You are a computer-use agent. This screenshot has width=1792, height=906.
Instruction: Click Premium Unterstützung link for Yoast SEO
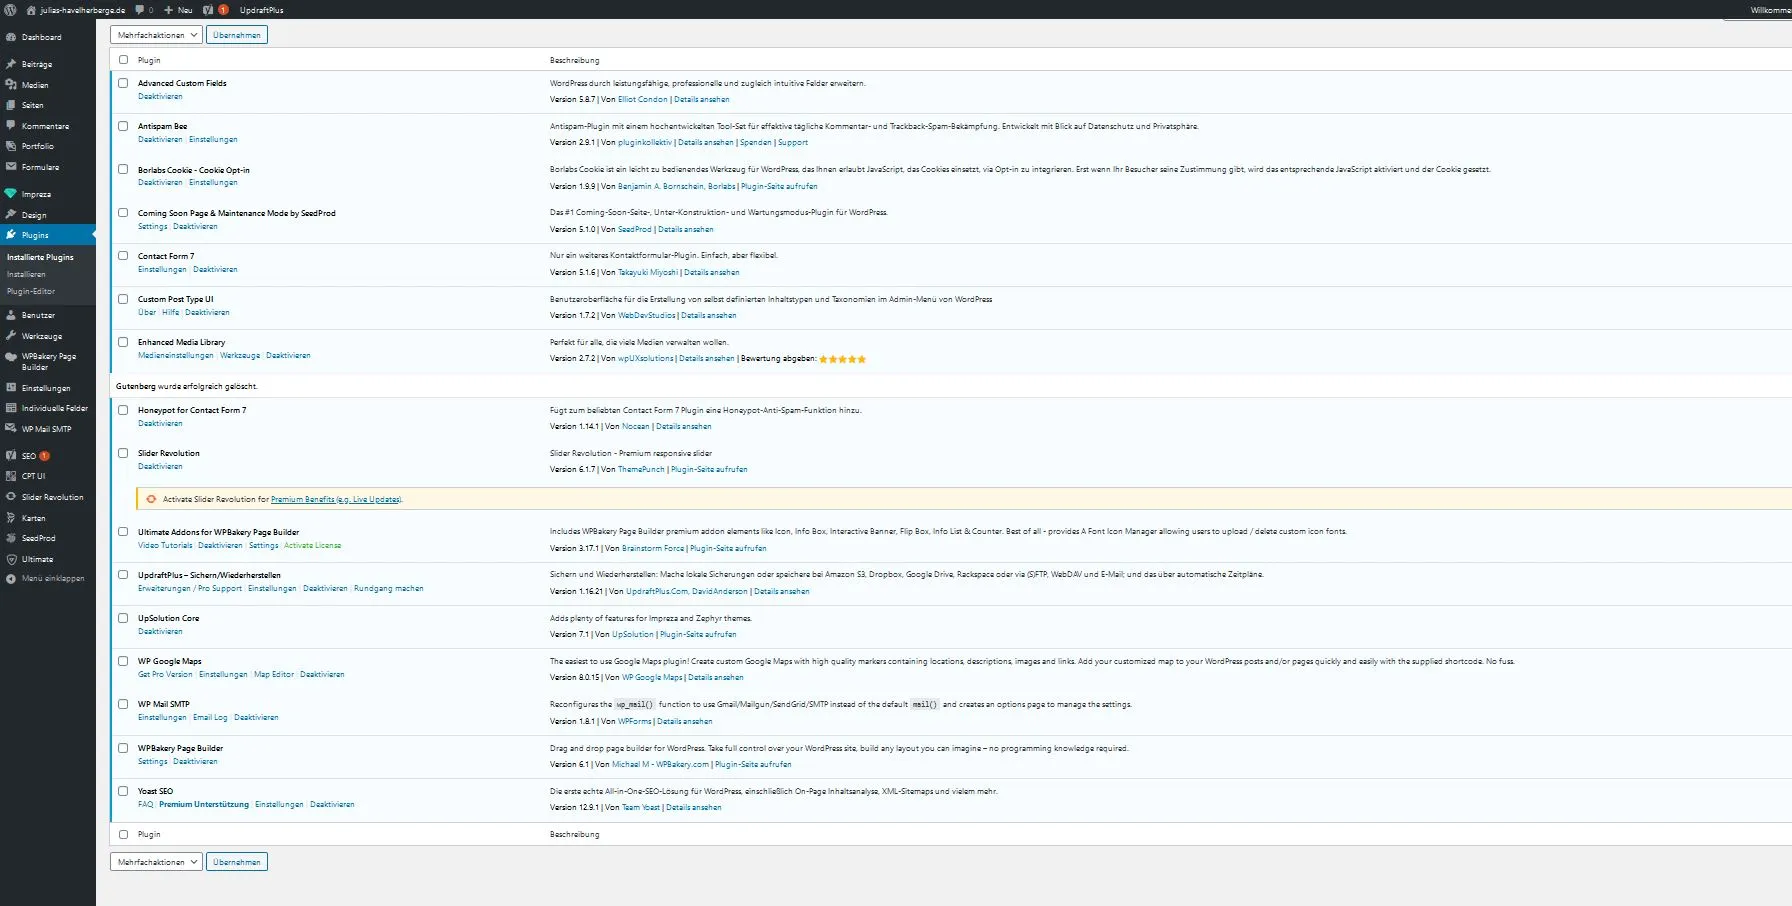pyautogui.click(x=204, y=805)
